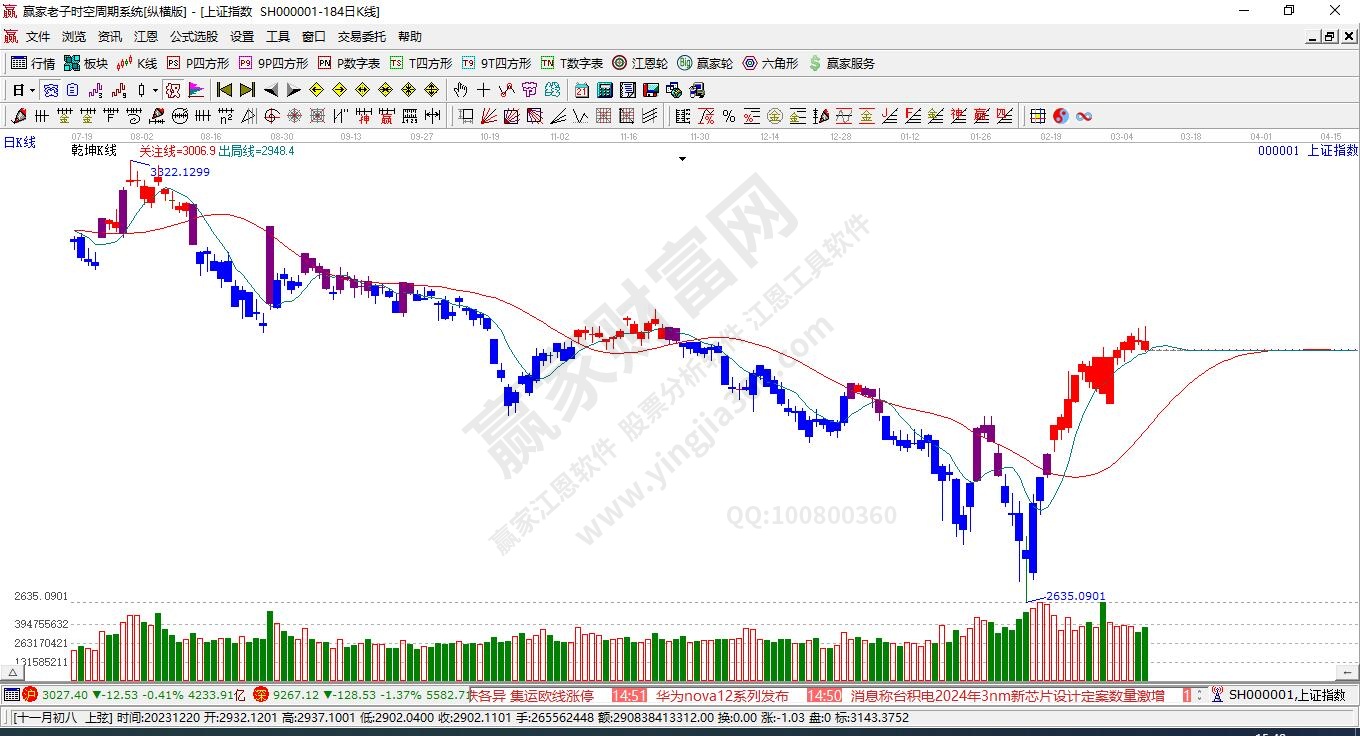This screenshot has width=1360, height=736.
Task: Select the crosshair cursor tool
Action: coord(483,90)
